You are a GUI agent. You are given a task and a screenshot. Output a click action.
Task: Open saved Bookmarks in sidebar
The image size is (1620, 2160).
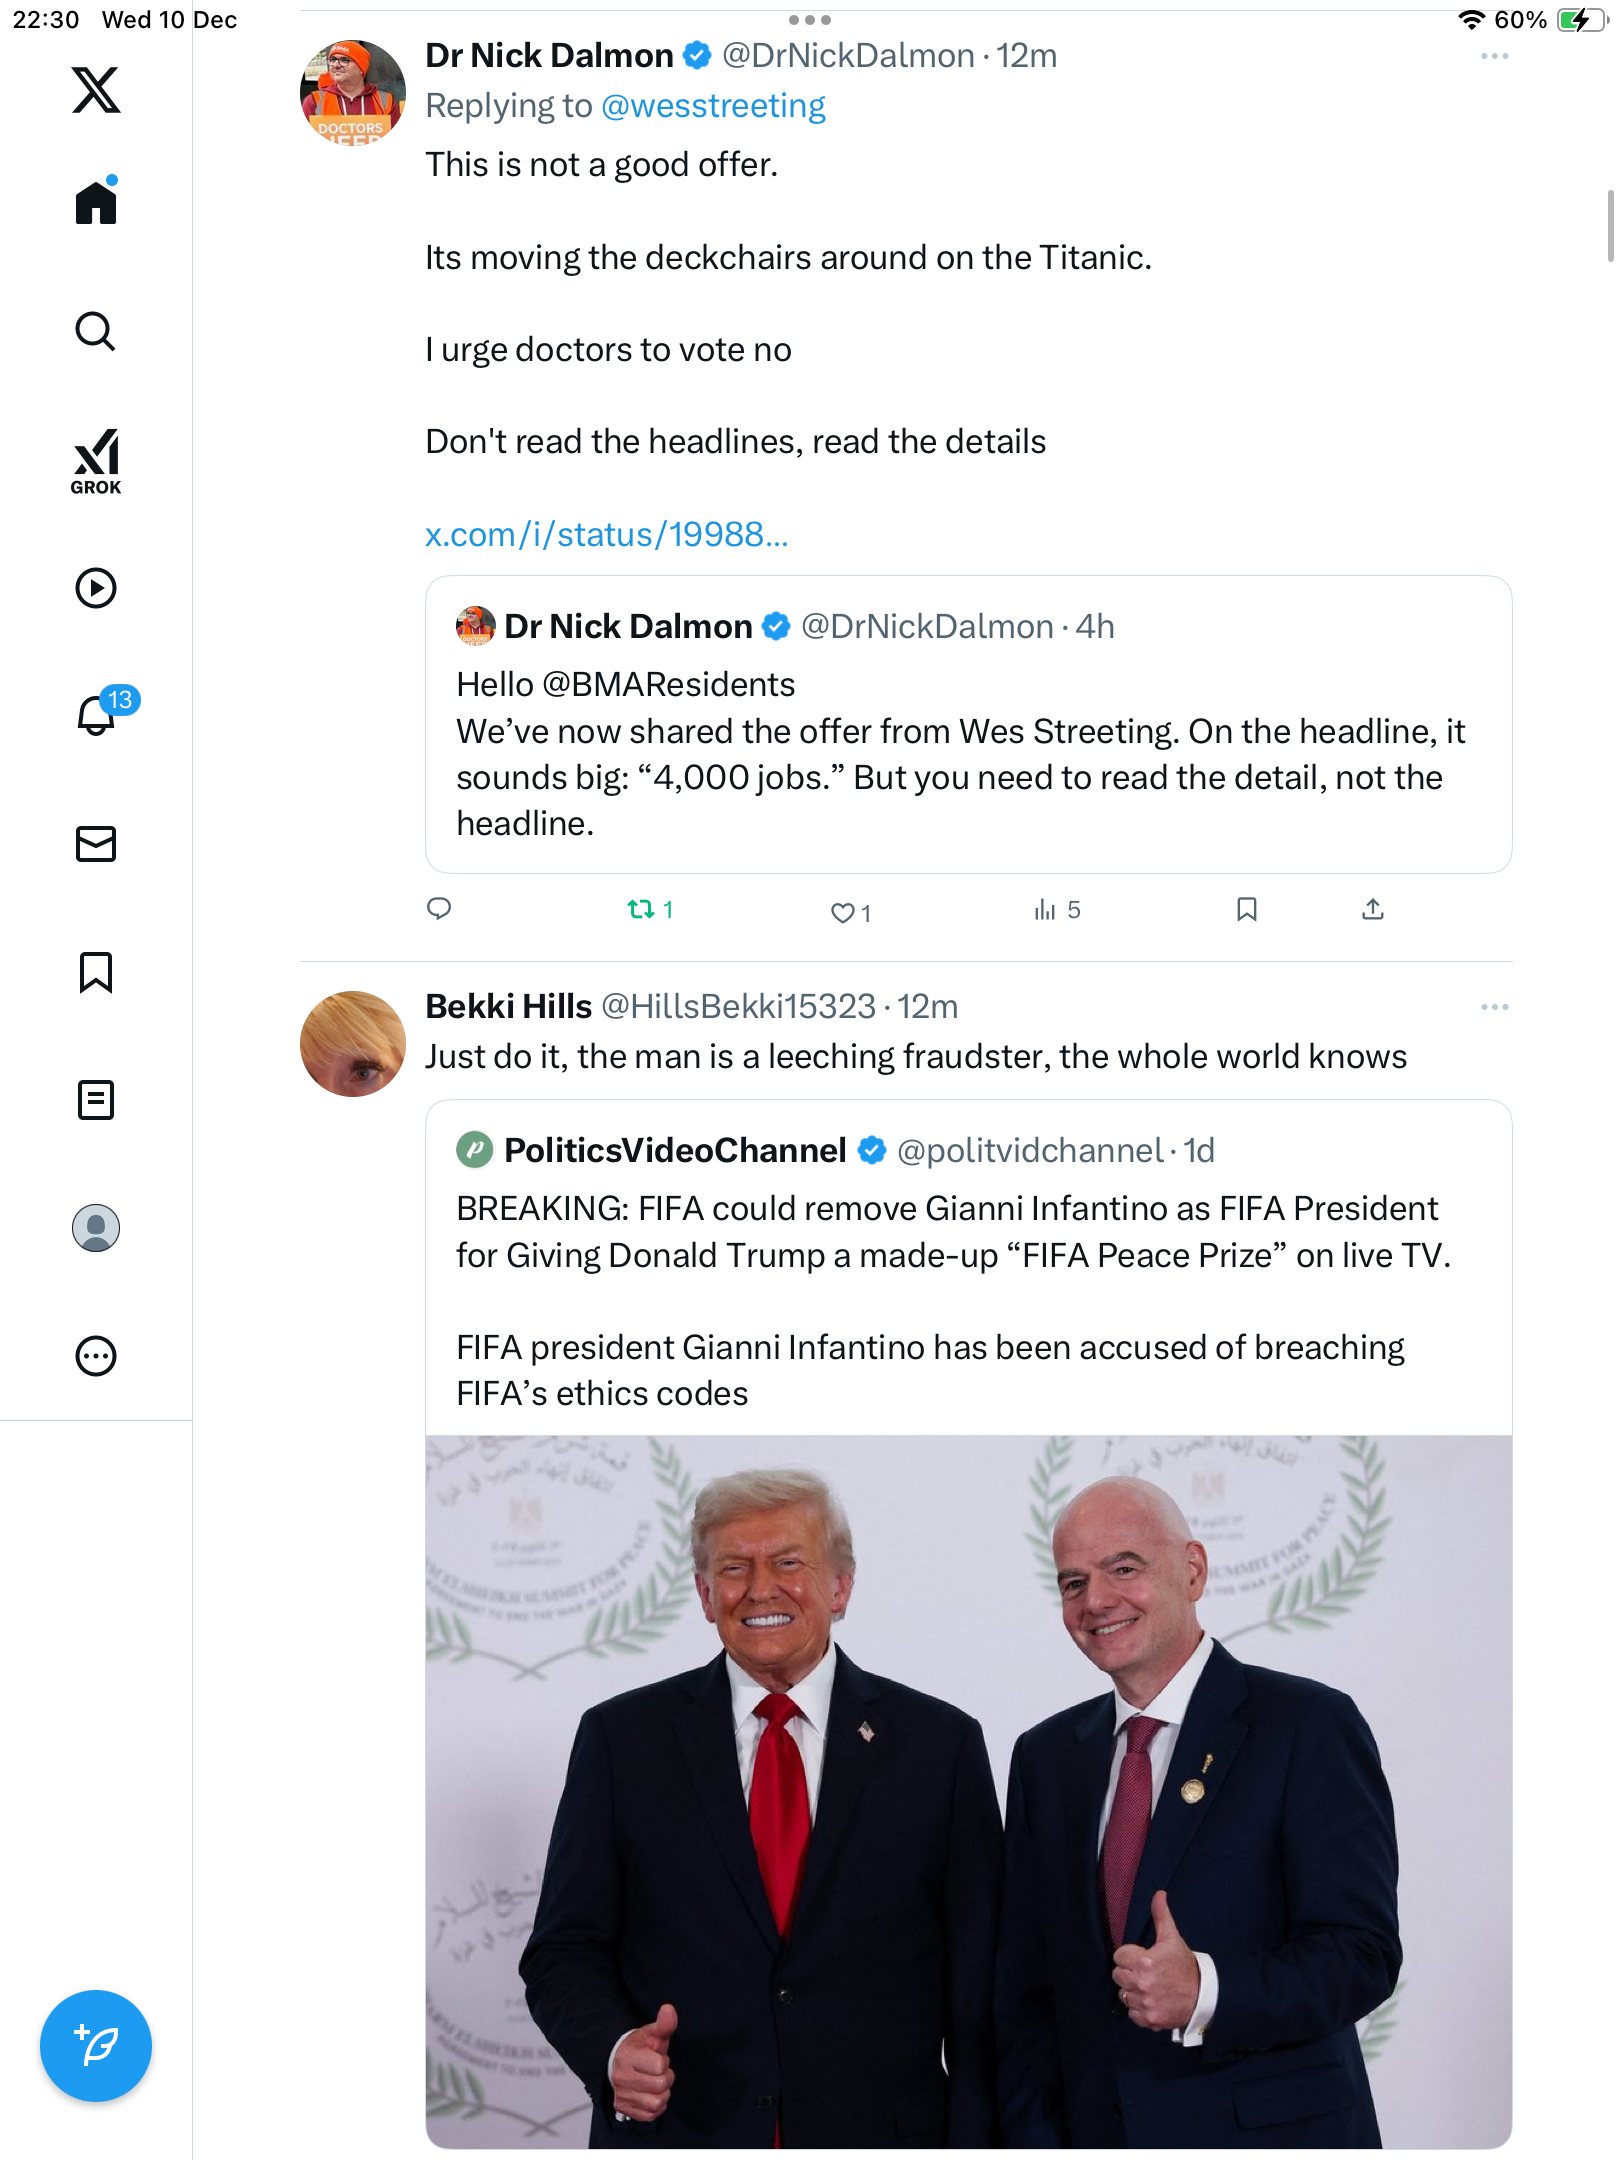tap(96, 972)
